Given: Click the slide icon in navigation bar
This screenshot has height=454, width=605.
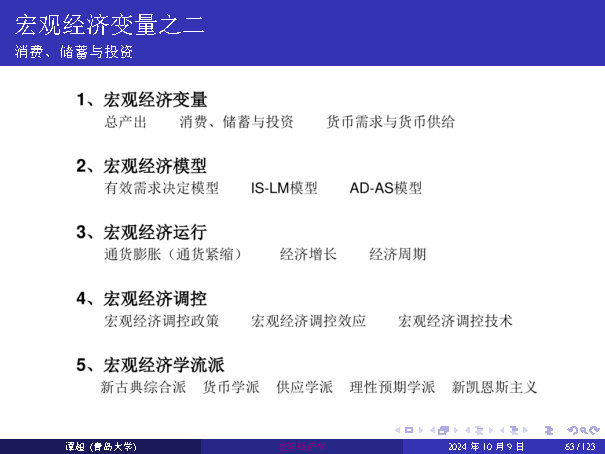Looking at the screenshot, I should tap(410, 430).
